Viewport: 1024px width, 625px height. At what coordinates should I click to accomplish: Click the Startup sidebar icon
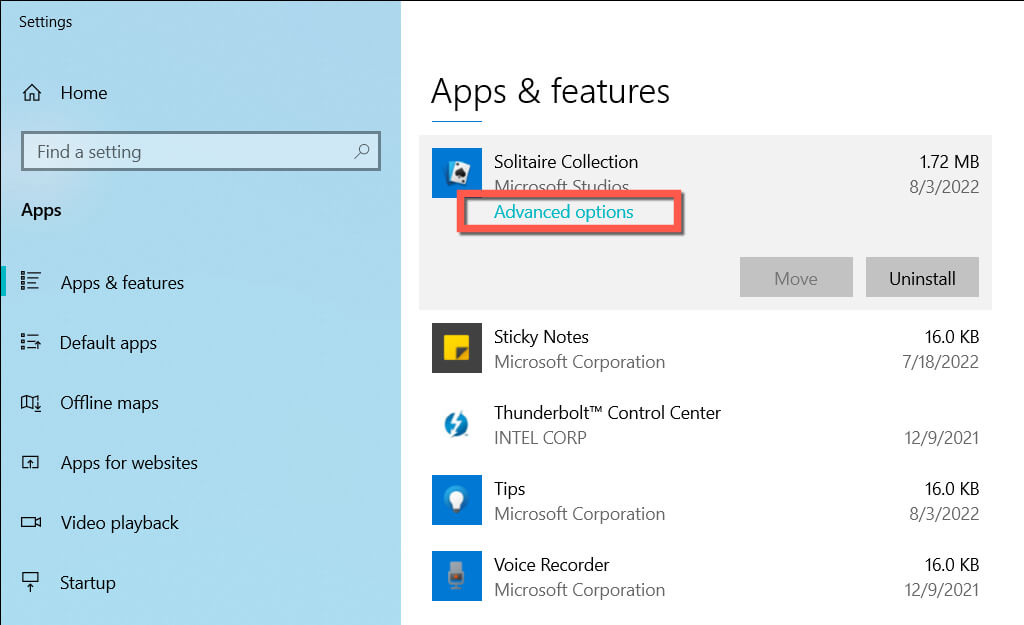pyautogui.click(x=31, y=582)
